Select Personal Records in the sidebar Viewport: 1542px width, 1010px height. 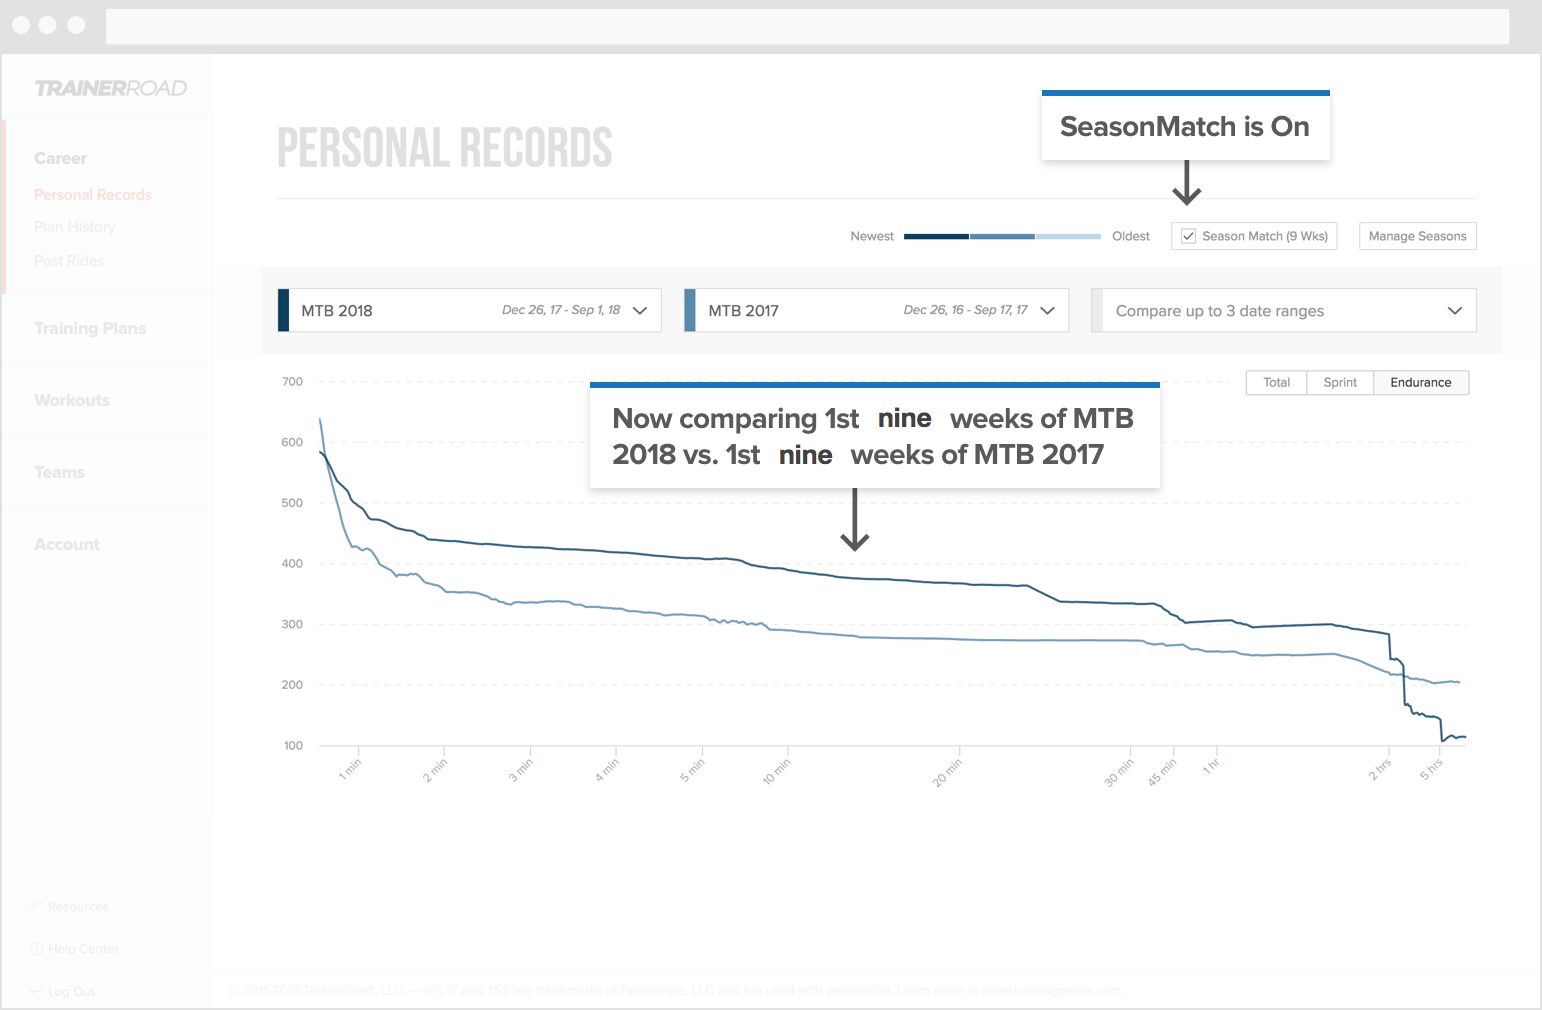(93, 195)
